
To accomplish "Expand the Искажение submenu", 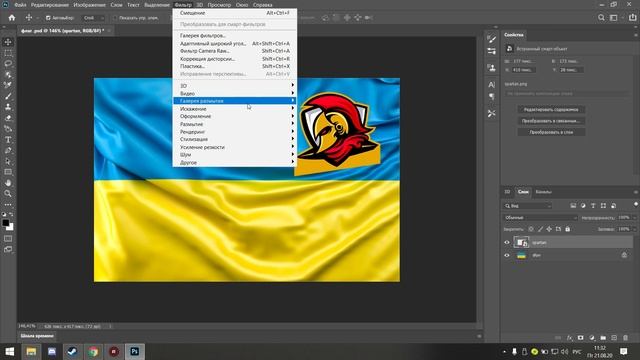I will pos(235,109).
